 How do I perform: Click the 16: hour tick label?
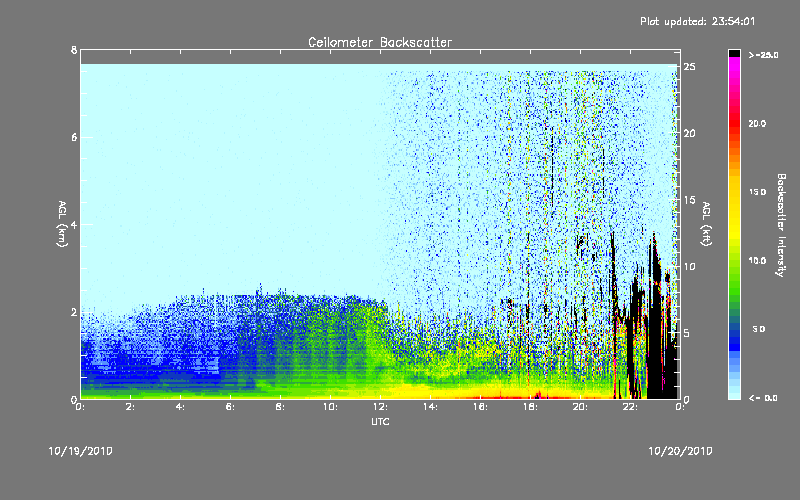pos(480,407)
